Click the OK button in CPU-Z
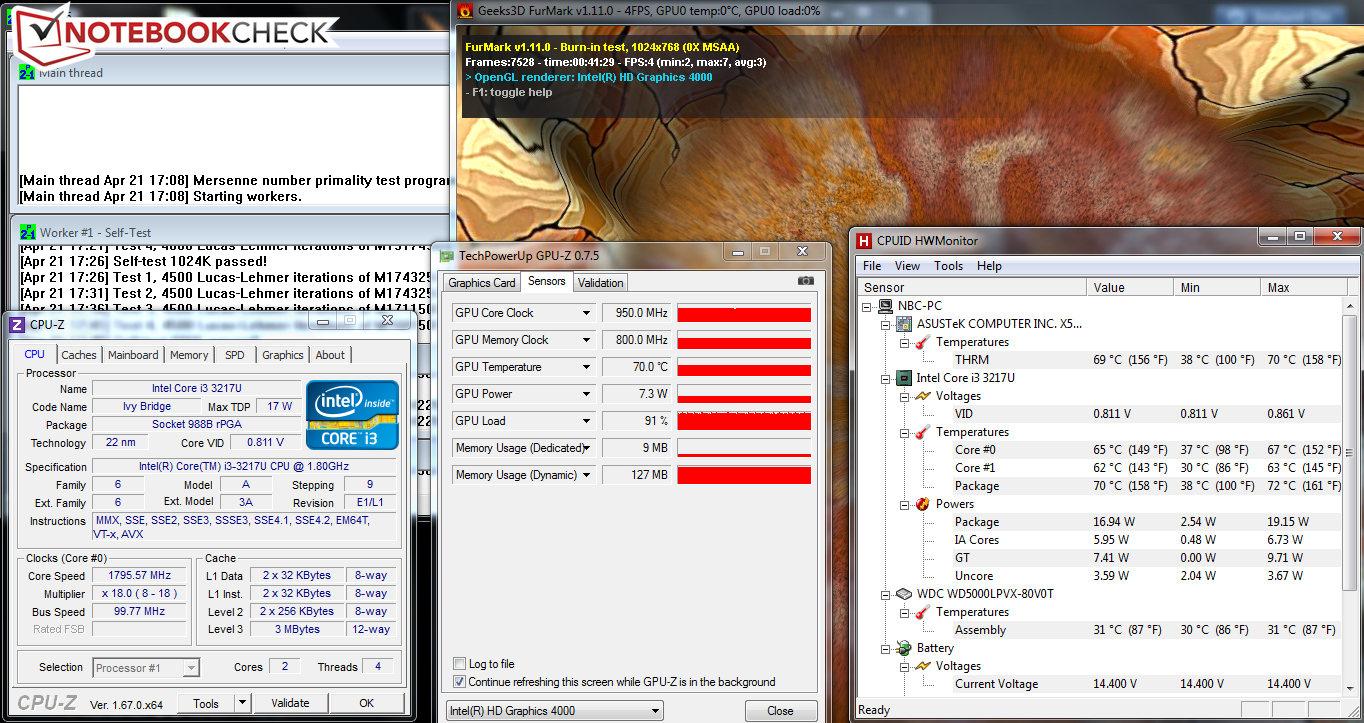The height and width of the screenshot is (723, 1364). point(367,703)
